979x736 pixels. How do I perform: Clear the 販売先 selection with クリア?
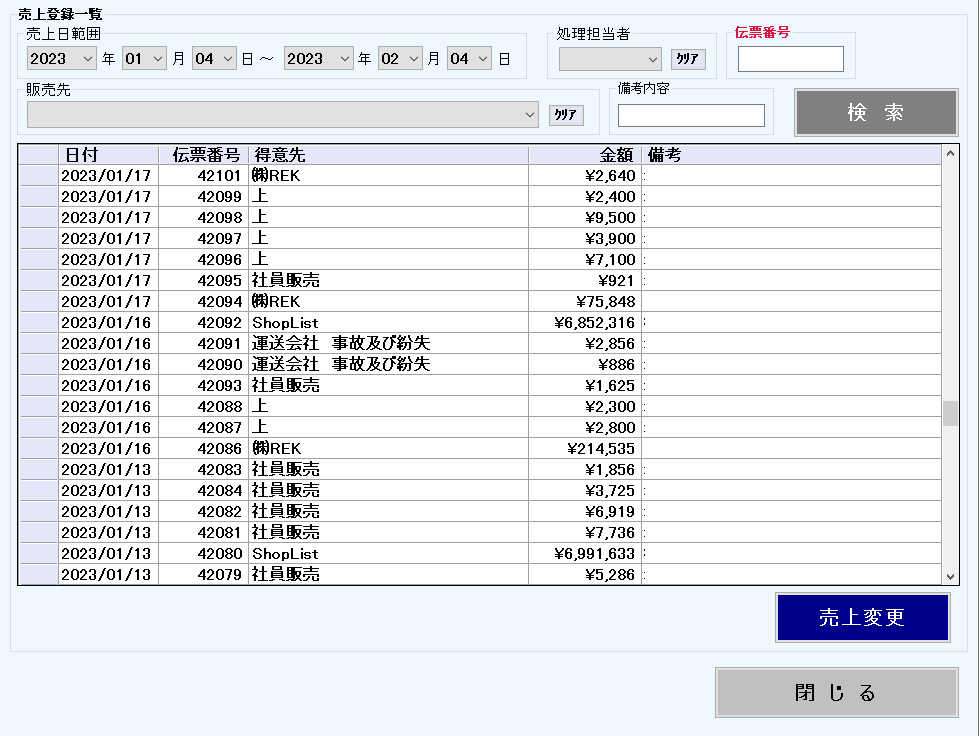coord(566,115)
